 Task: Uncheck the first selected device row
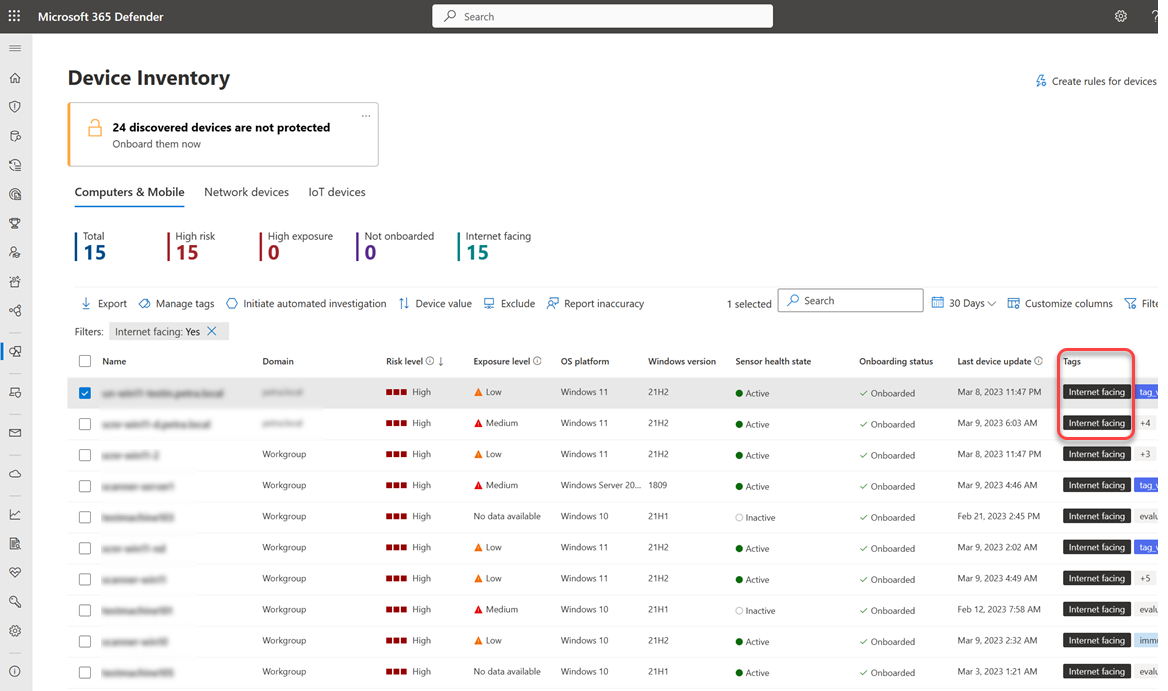[85, 393]
